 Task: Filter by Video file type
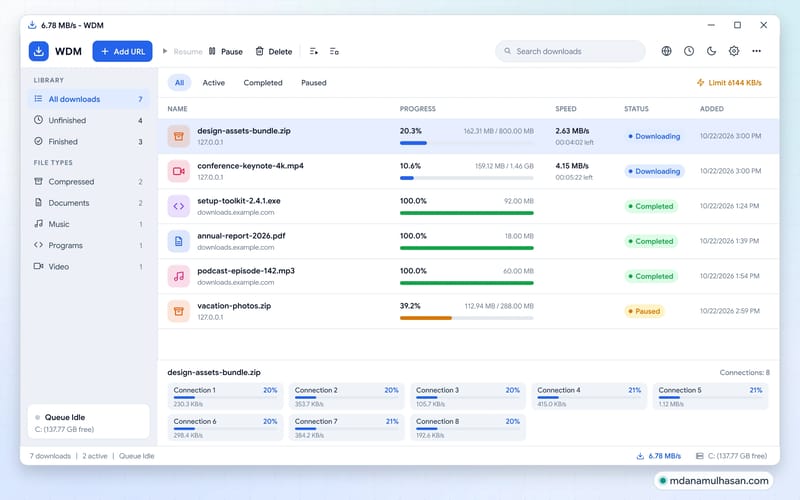pyautogui.click(x=89, y=266)
